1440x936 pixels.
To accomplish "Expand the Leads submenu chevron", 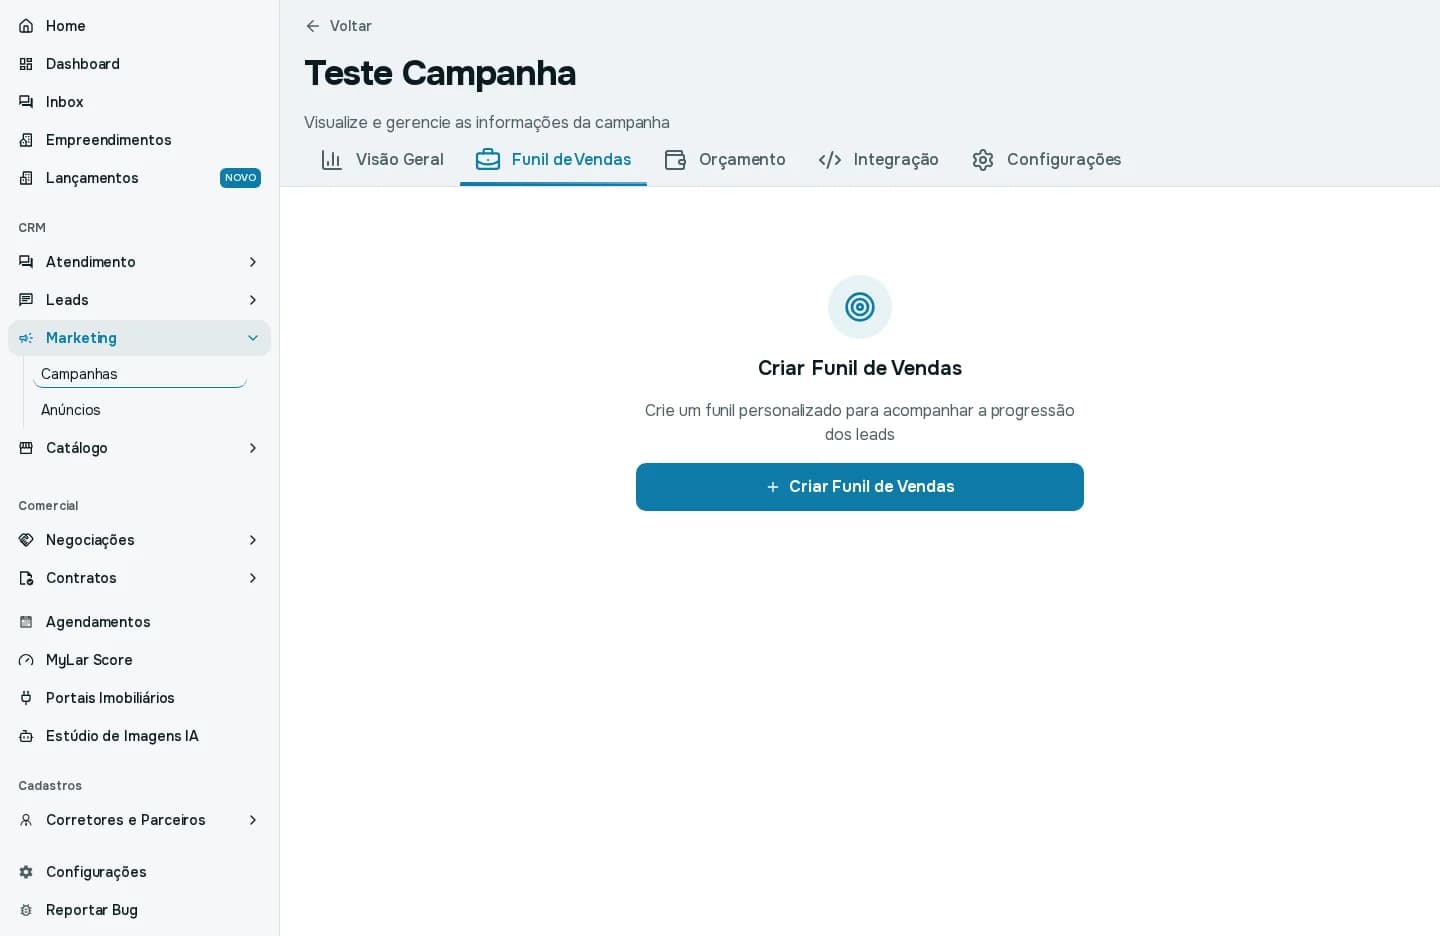I will coord(253,300).
